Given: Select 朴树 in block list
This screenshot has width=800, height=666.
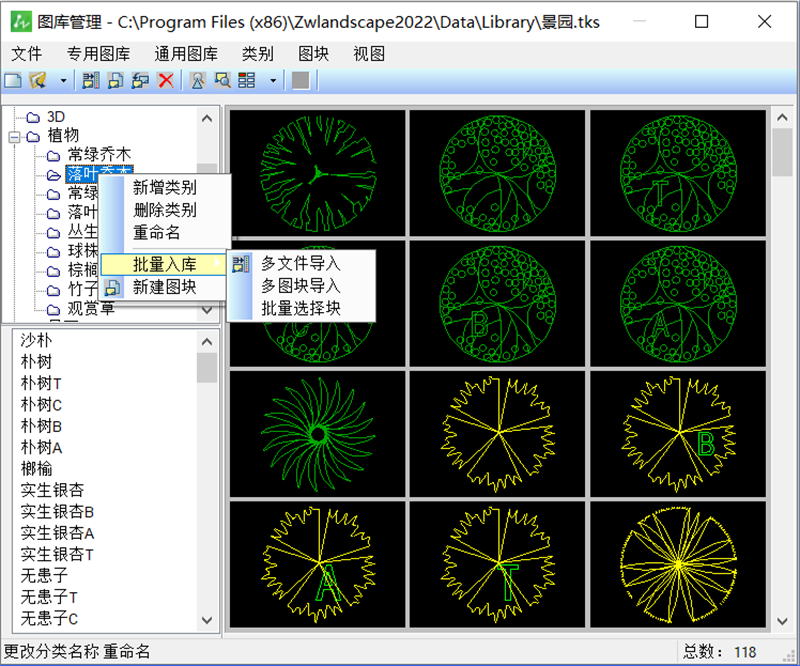Looking at the screenshot, I should click(x=36, y=361).
